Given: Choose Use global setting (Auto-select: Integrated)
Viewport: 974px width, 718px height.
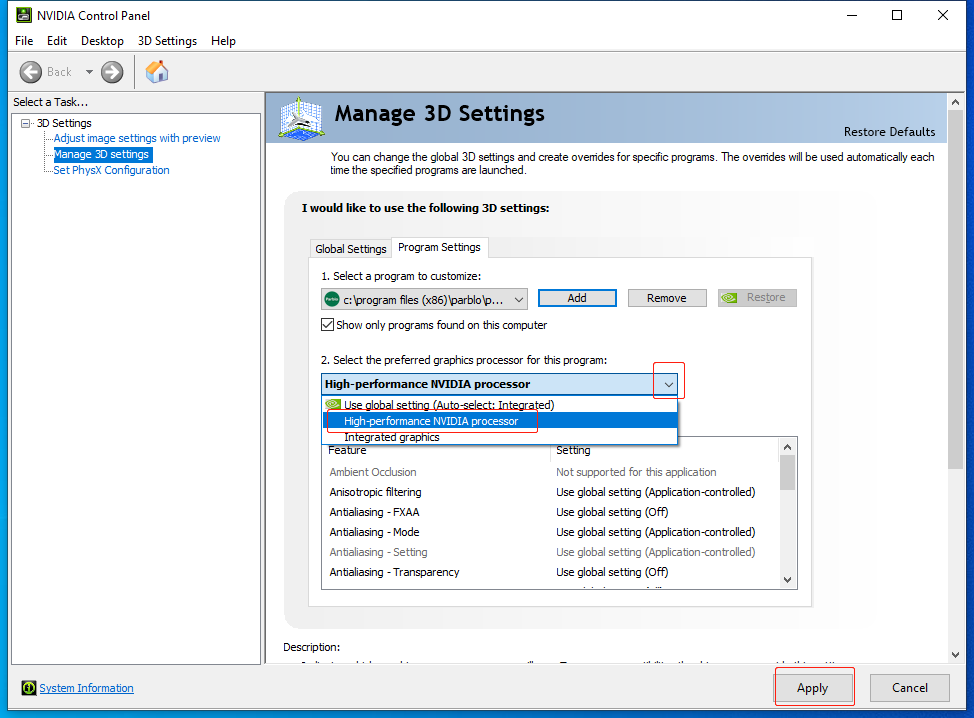Looking at the screenshot, I should 500,405.
